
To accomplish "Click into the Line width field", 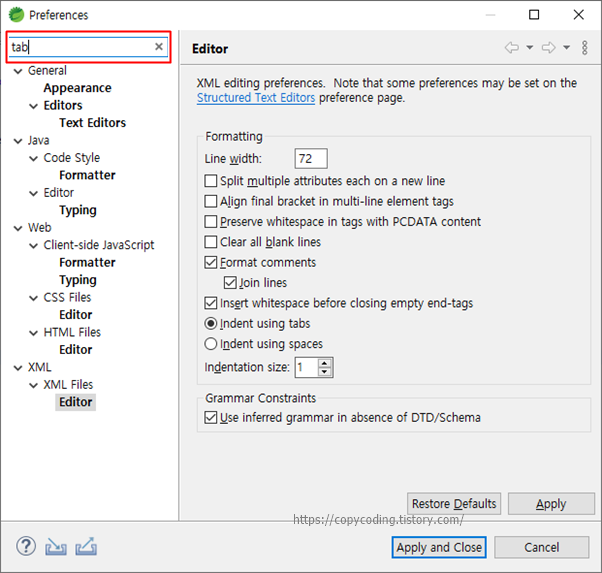I will click(x=311, y=159).
